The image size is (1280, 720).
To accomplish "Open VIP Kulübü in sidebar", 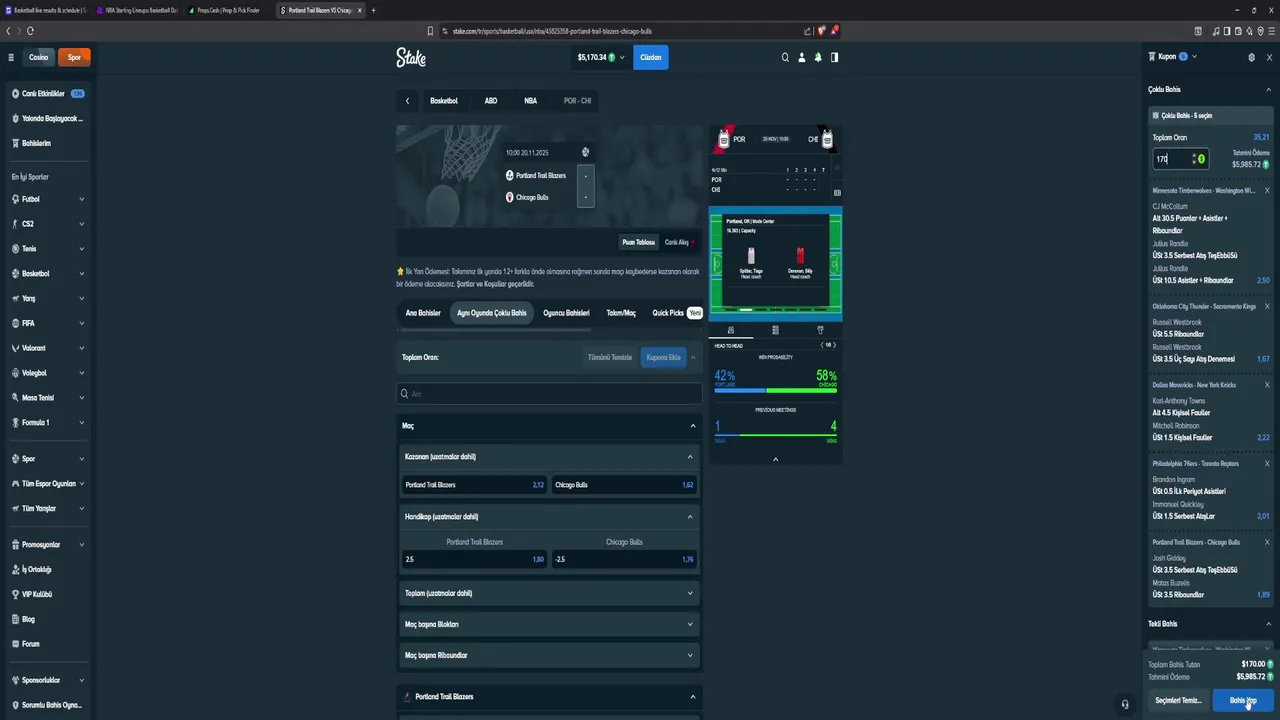I will [x=37, y=594].
